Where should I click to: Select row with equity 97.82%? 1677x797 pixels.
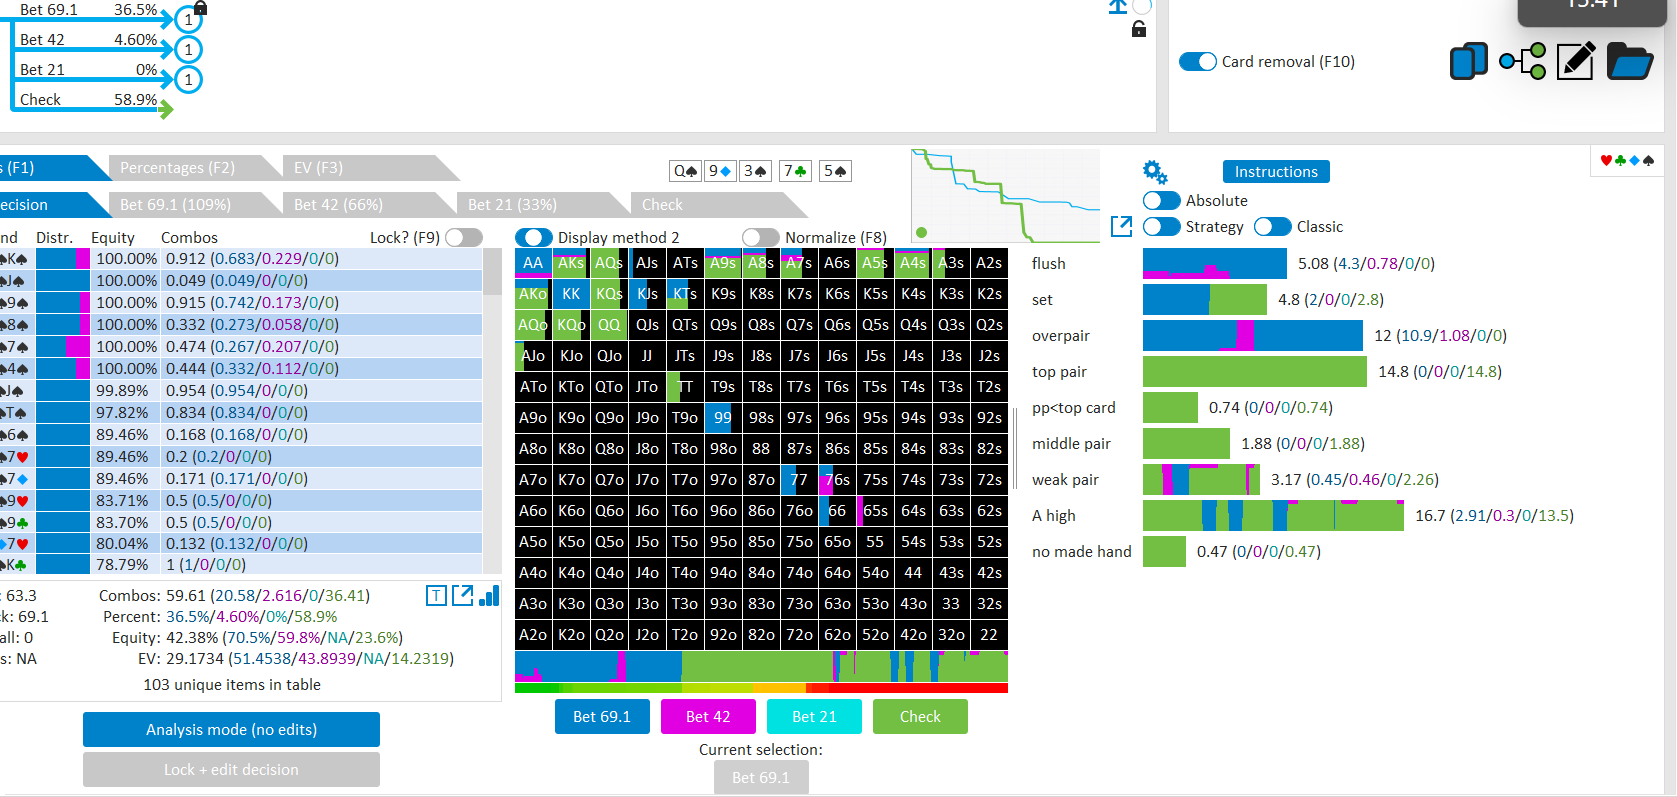[241, 413]
